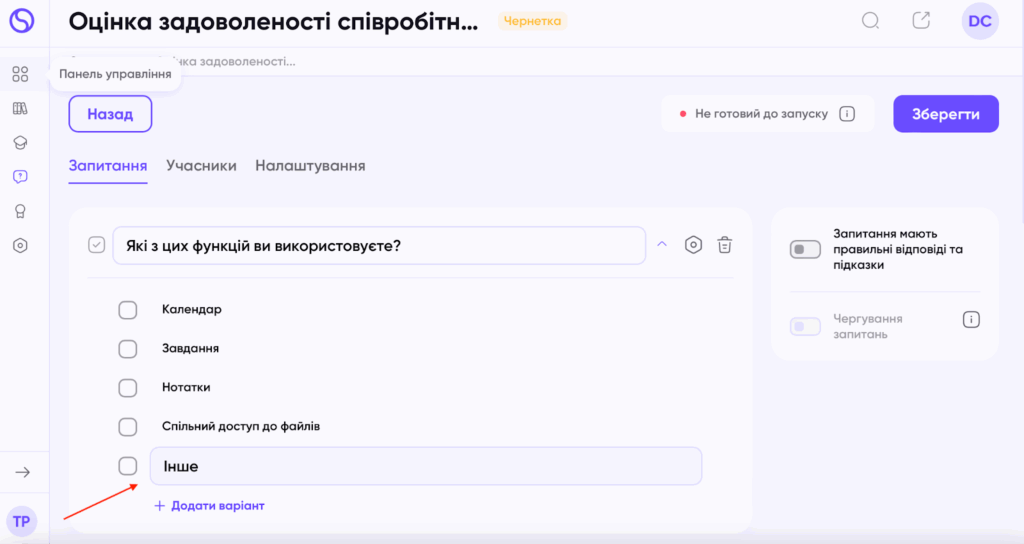1024x544 pixels.
Task: Switch to the Учасники tab
Action: tap(201, 166)
